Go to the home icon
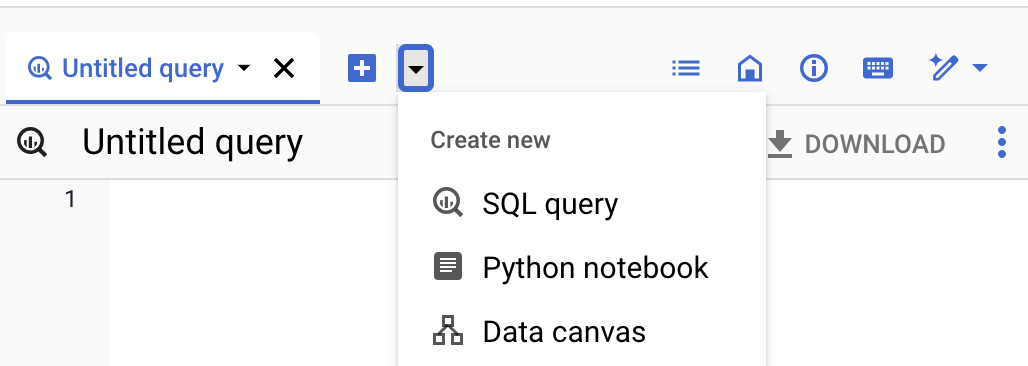This screenshot has height=366, width=1028. coord(750,68)
